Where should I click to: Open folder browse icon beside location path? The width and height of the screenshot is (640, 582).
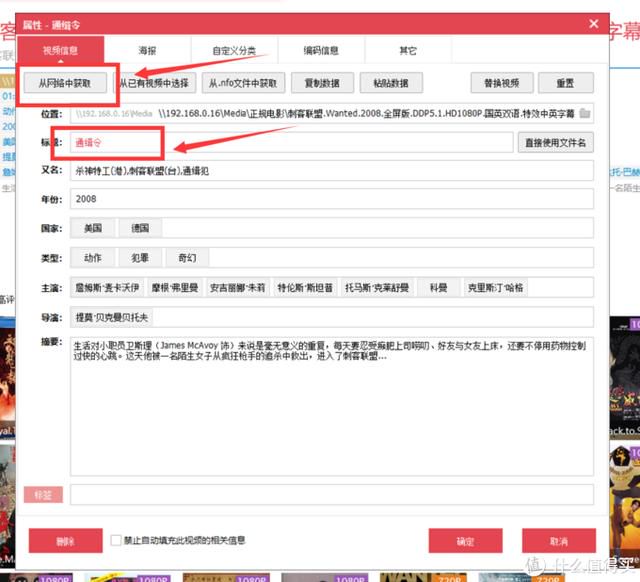pyautogui.click(x=585, y=113)
